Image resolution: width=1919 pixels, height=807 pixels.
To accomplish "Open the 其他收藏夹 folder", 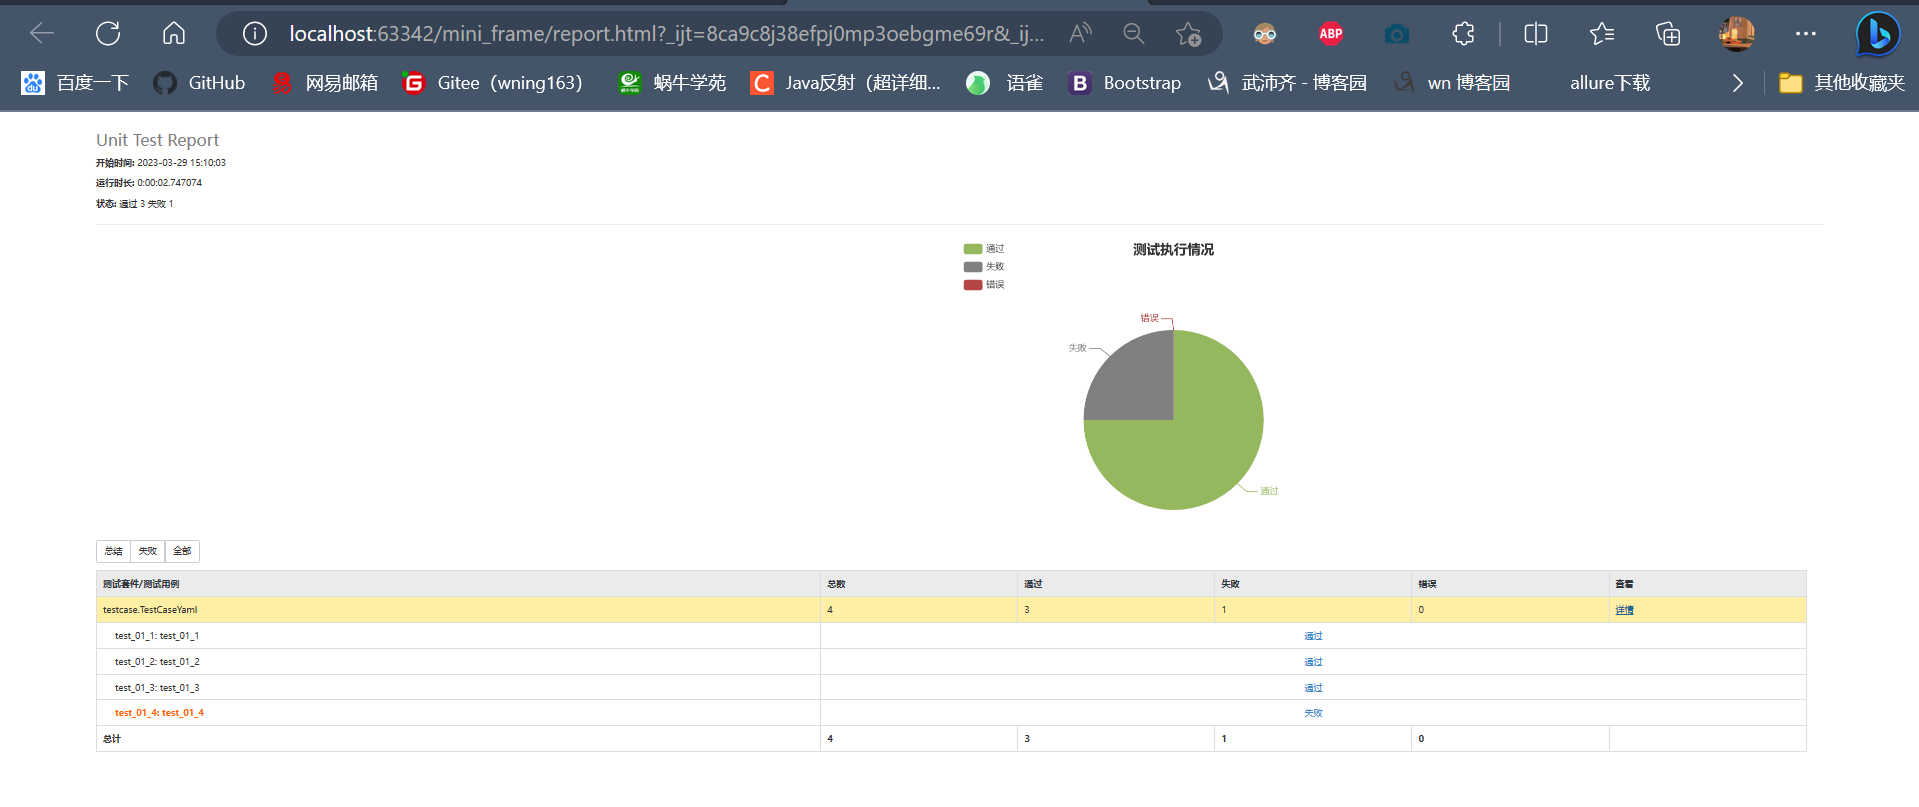I will 1842,83.
